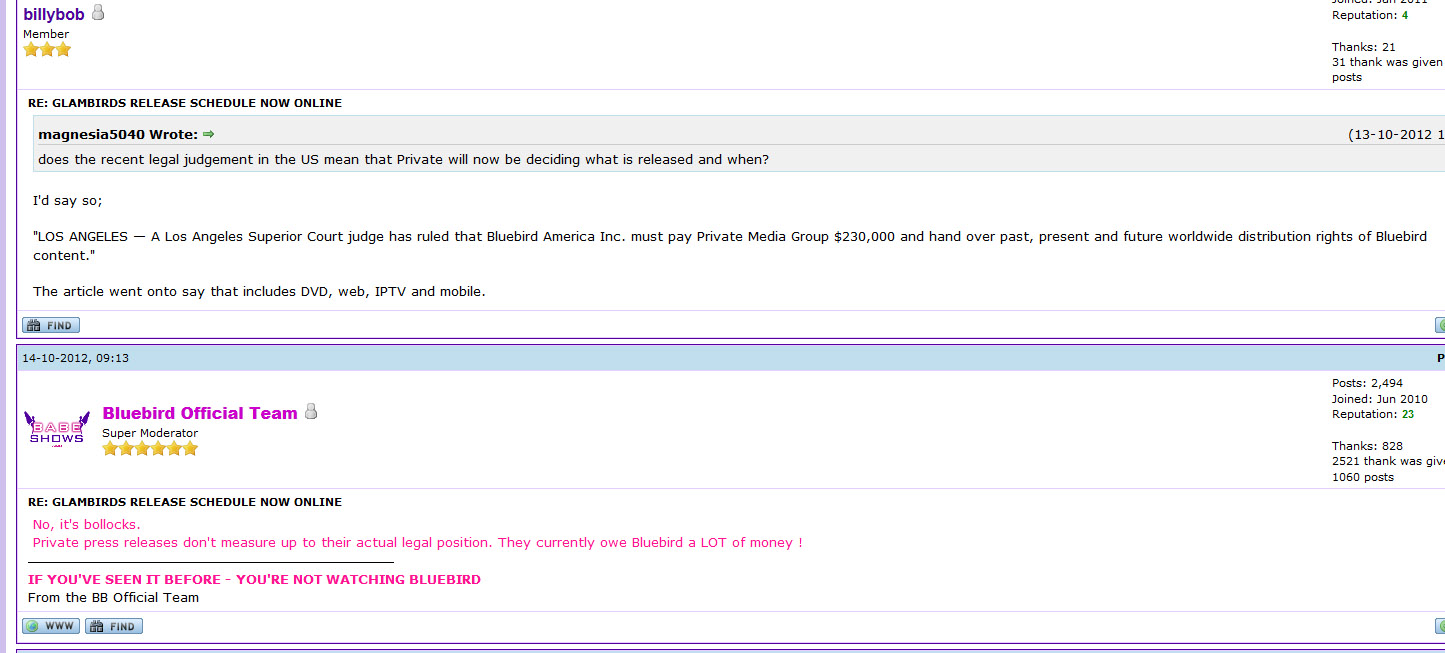Click the FIND button under the Bluebird post
Viewport: 1445px width, 653px height.
pos(114,626)
